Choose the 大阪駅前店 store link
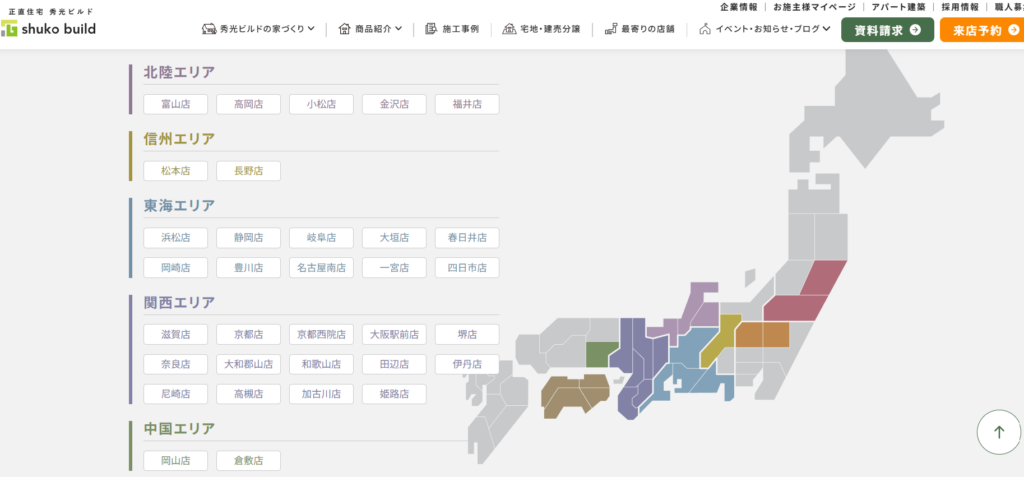The width and height of the screenshot is (1024, 477). pyautogui.click(x=394, y=334)
